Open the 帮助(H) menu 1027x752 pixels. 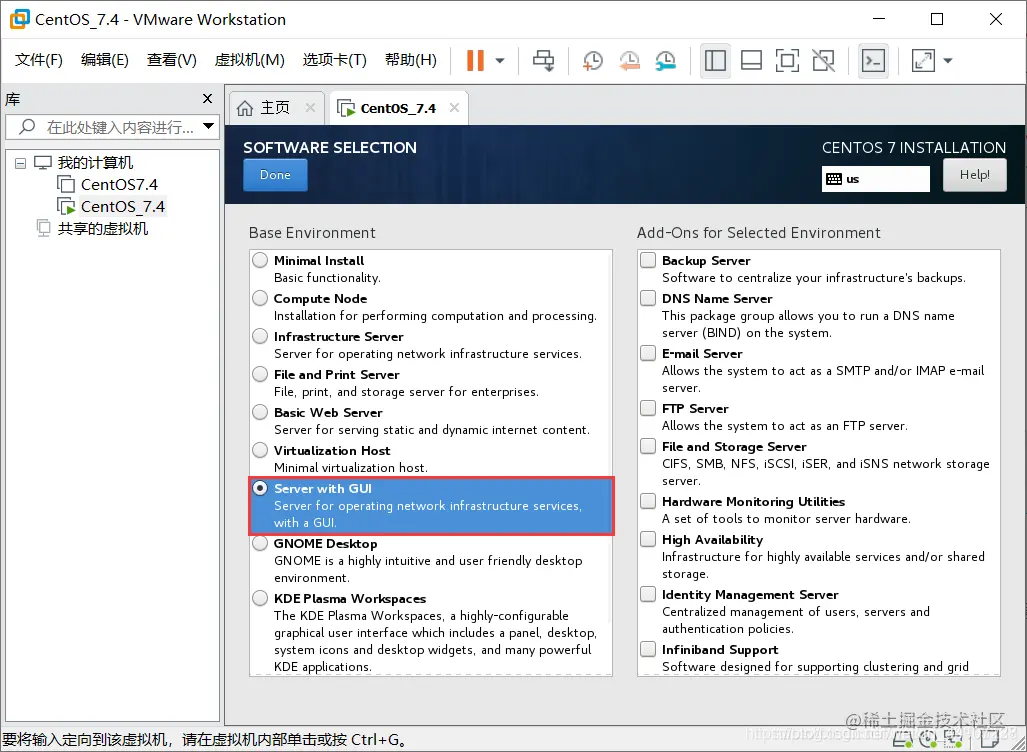pyautogui.click(x=411, y=60)
